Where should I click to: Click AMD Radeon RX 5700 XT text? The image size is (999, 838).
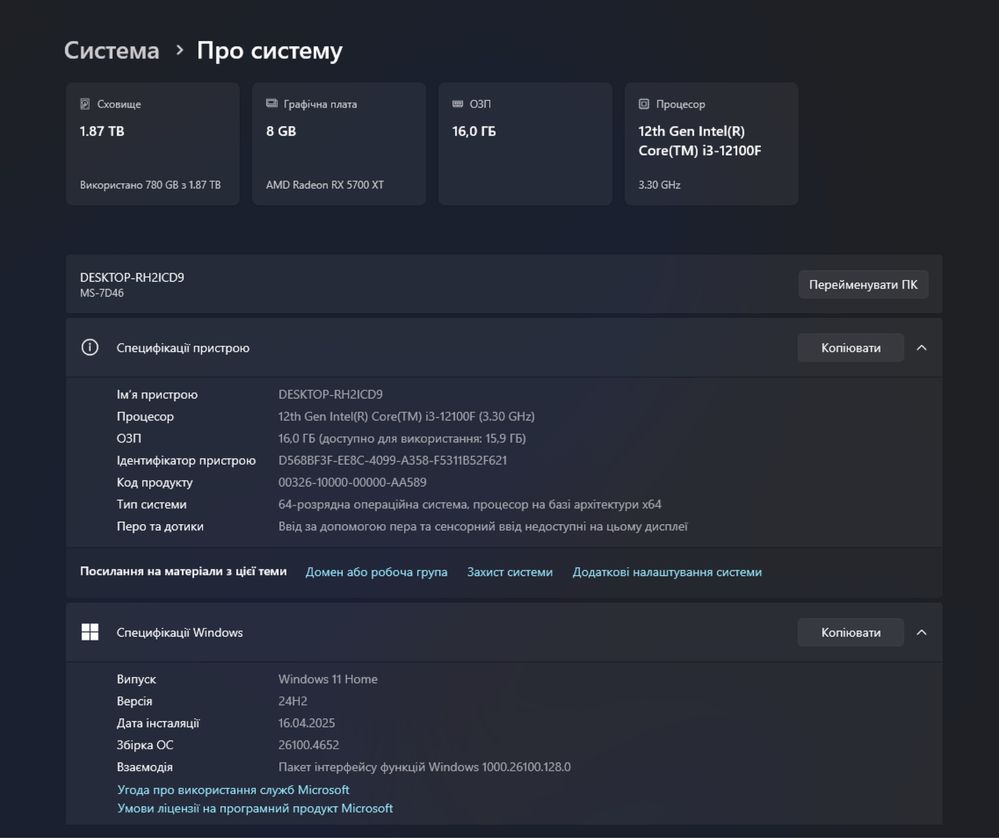click(325, 185)
